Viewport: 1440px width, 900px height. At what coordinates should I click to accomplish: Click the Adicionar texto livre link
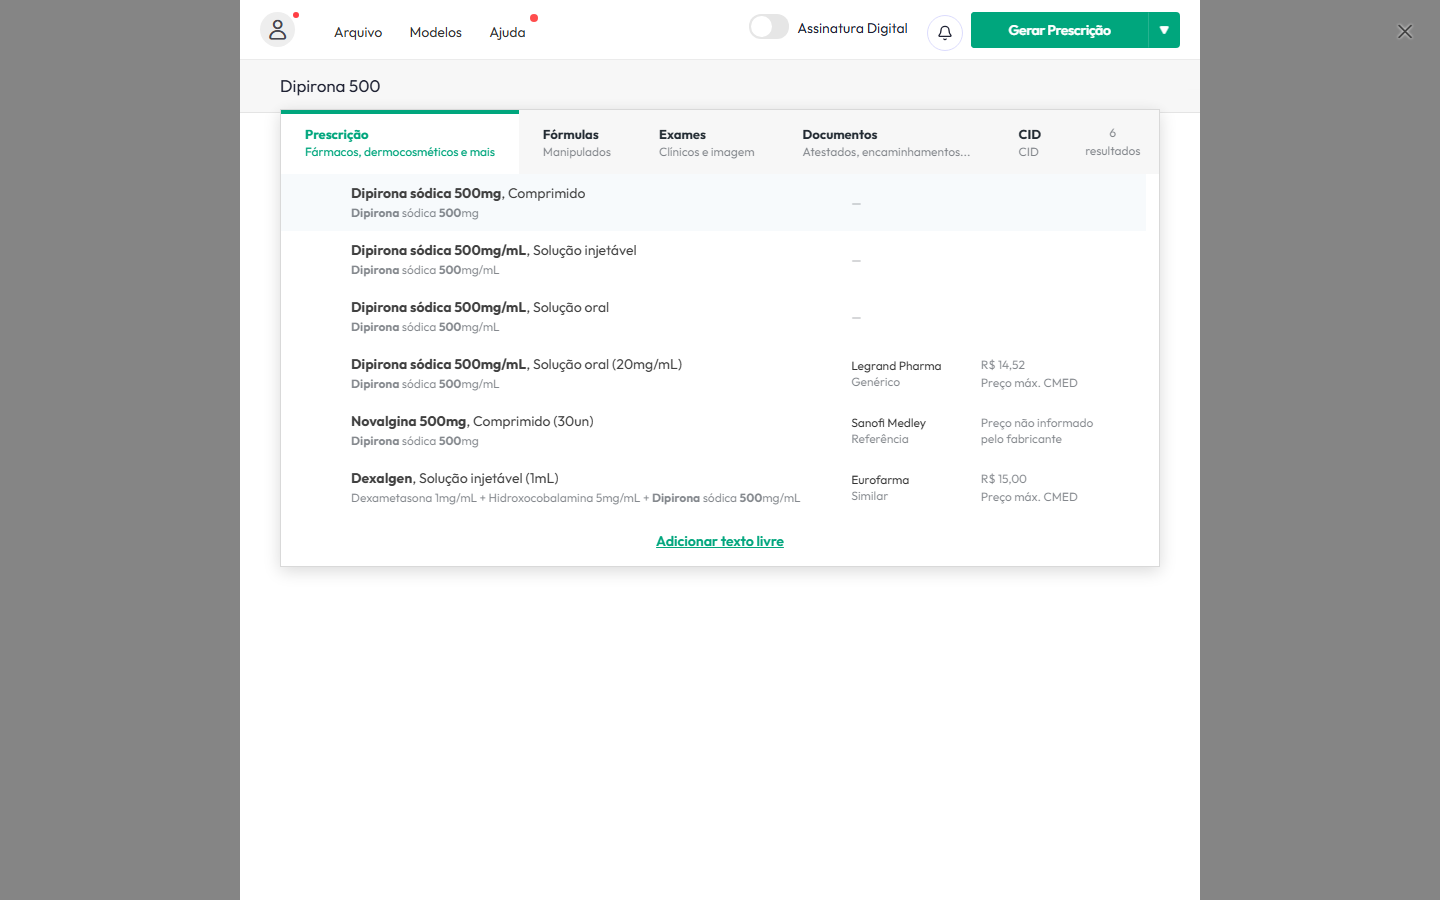tap(720, 541)
